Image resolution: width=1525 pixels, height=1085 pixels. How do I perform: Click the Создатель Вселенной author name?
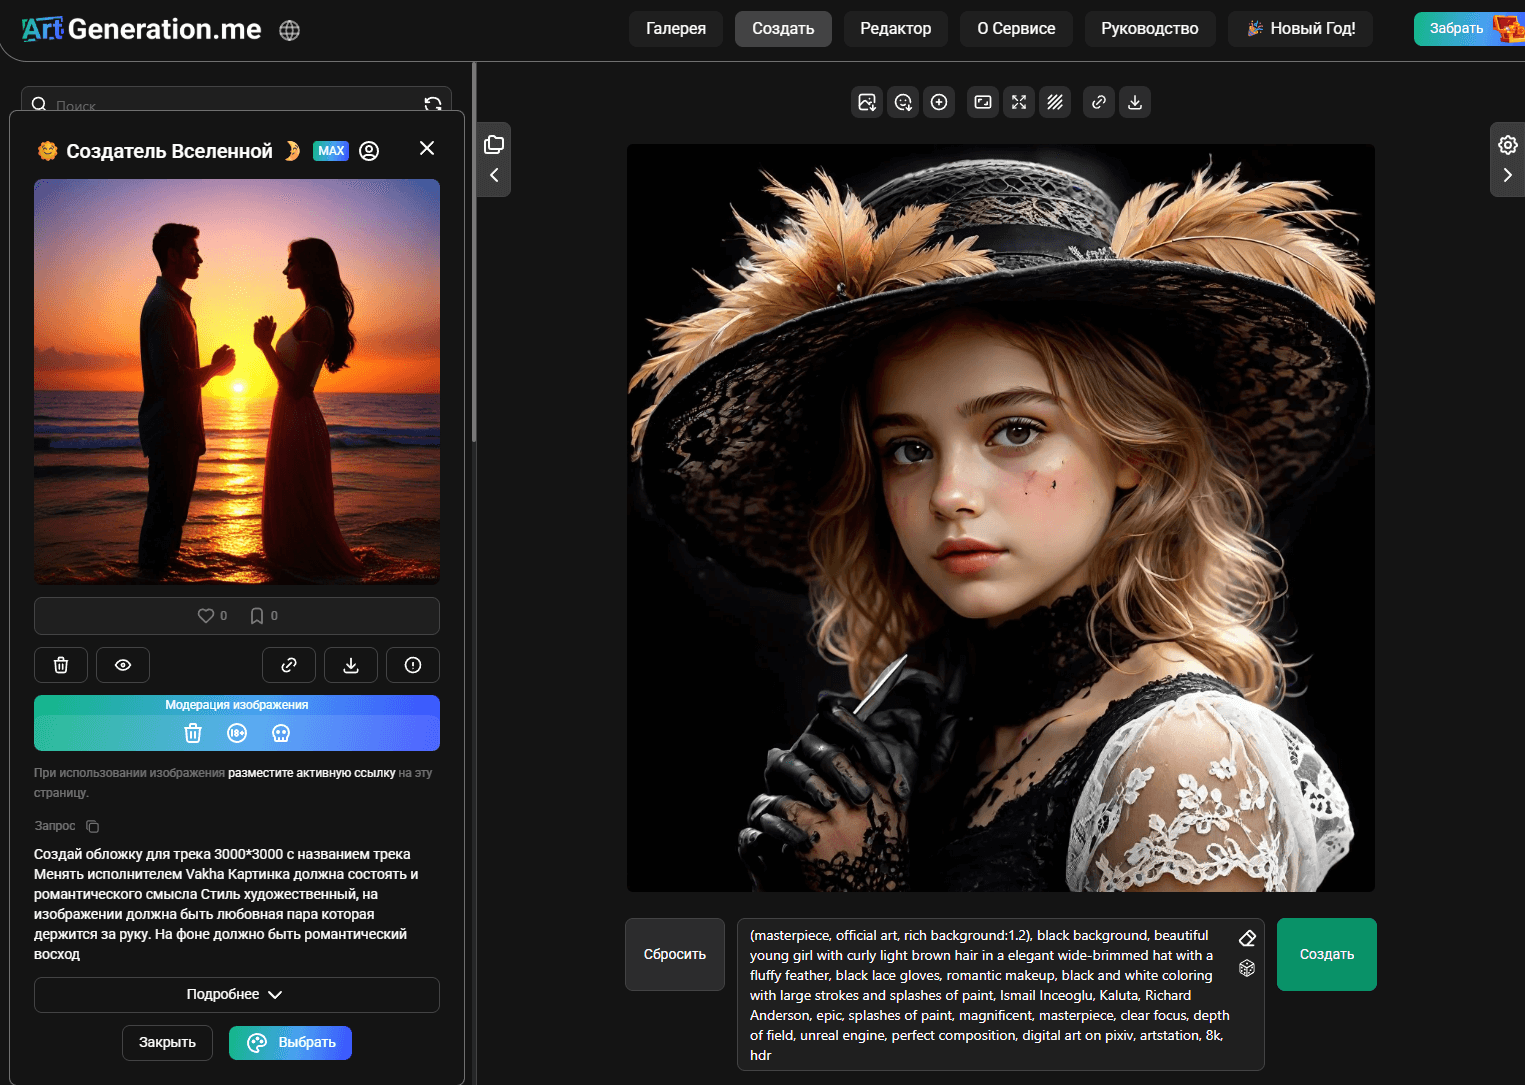[169, 151]
